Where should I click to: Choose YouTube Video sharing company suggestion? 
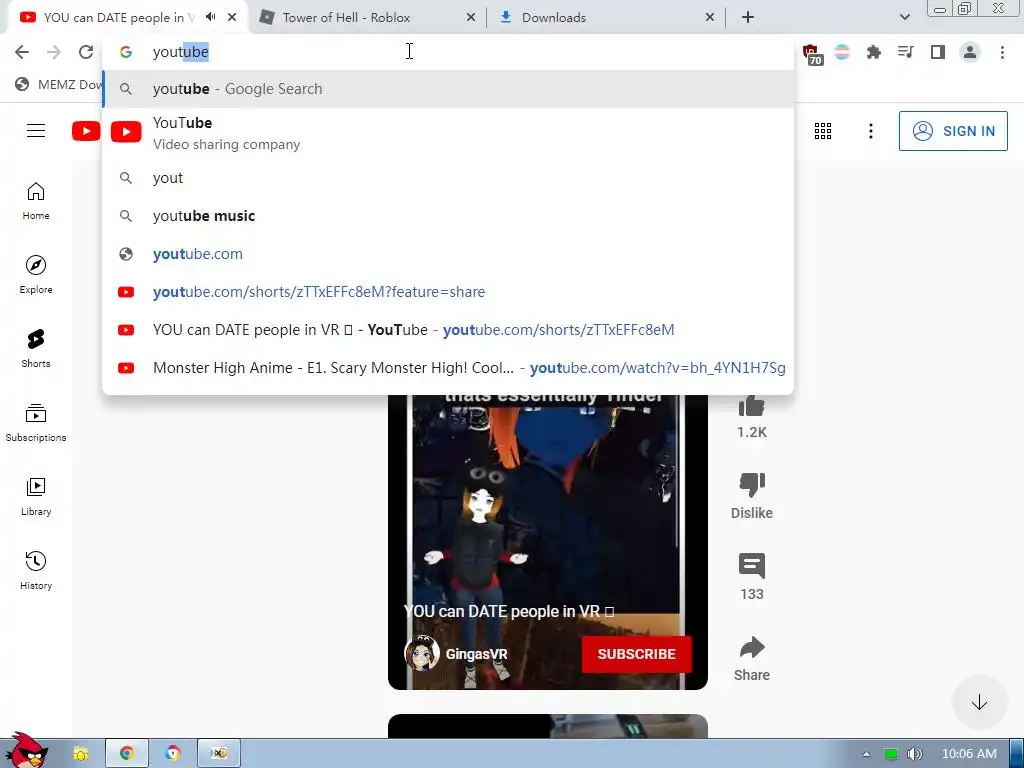448,133
